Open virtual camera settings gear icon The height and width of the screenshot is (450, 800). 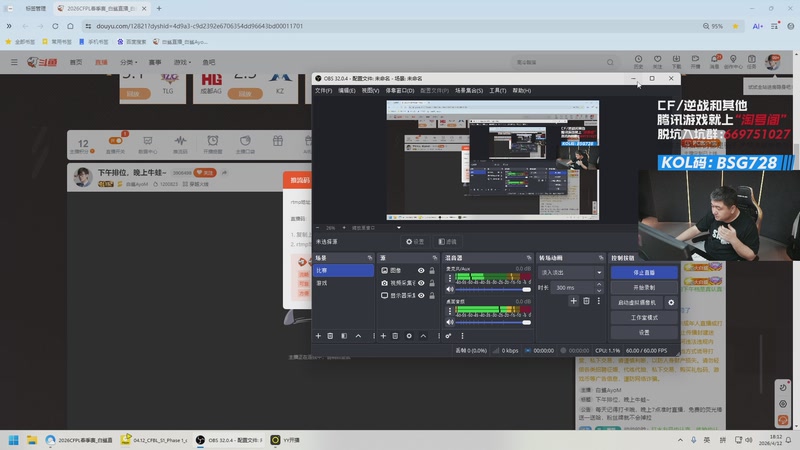(x=671, y=303)
